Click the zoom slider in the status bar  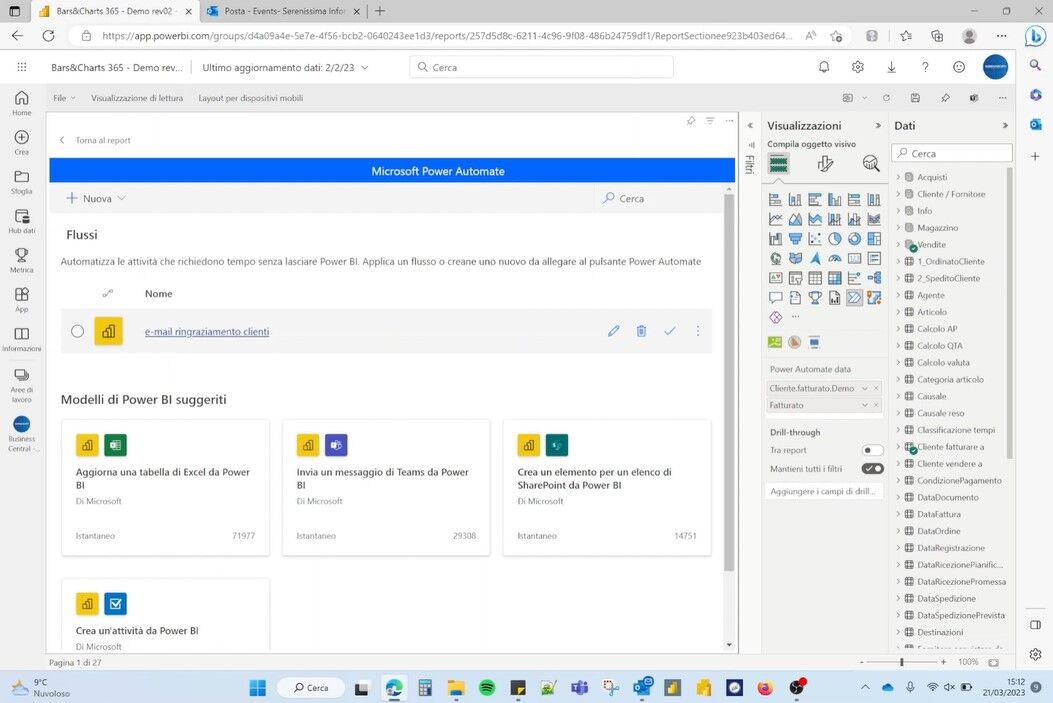(x=902, y=662)
